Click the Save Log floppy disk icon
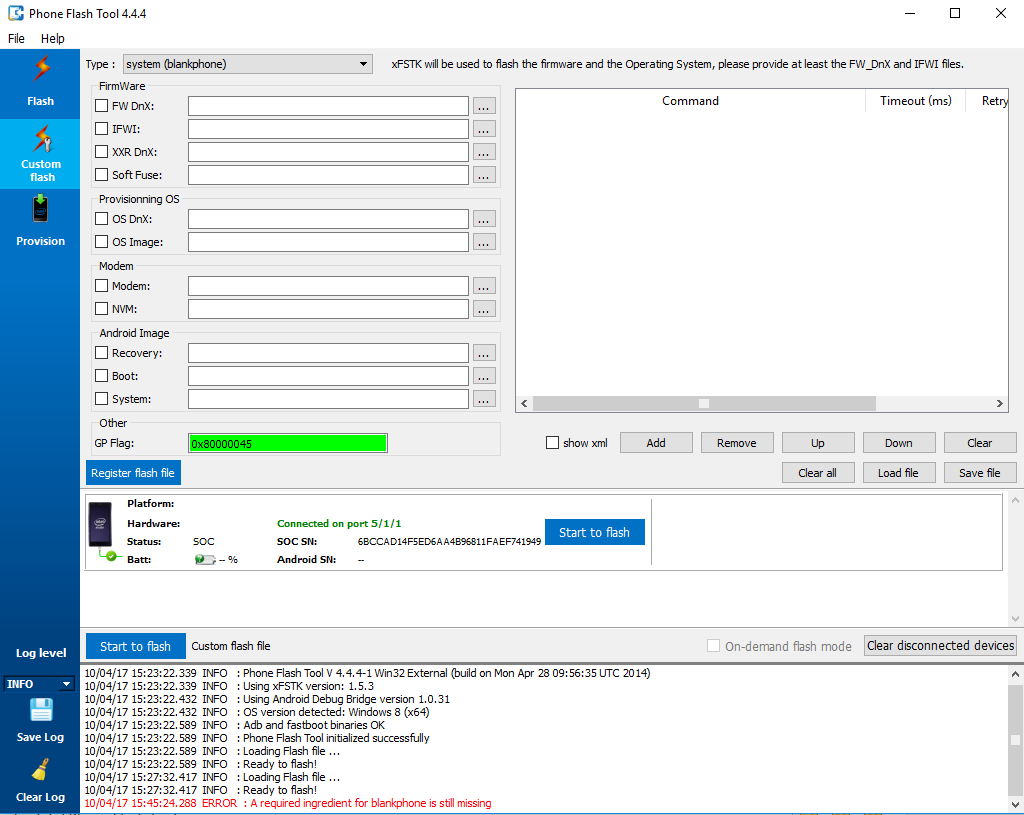 [x=40, y=710]
